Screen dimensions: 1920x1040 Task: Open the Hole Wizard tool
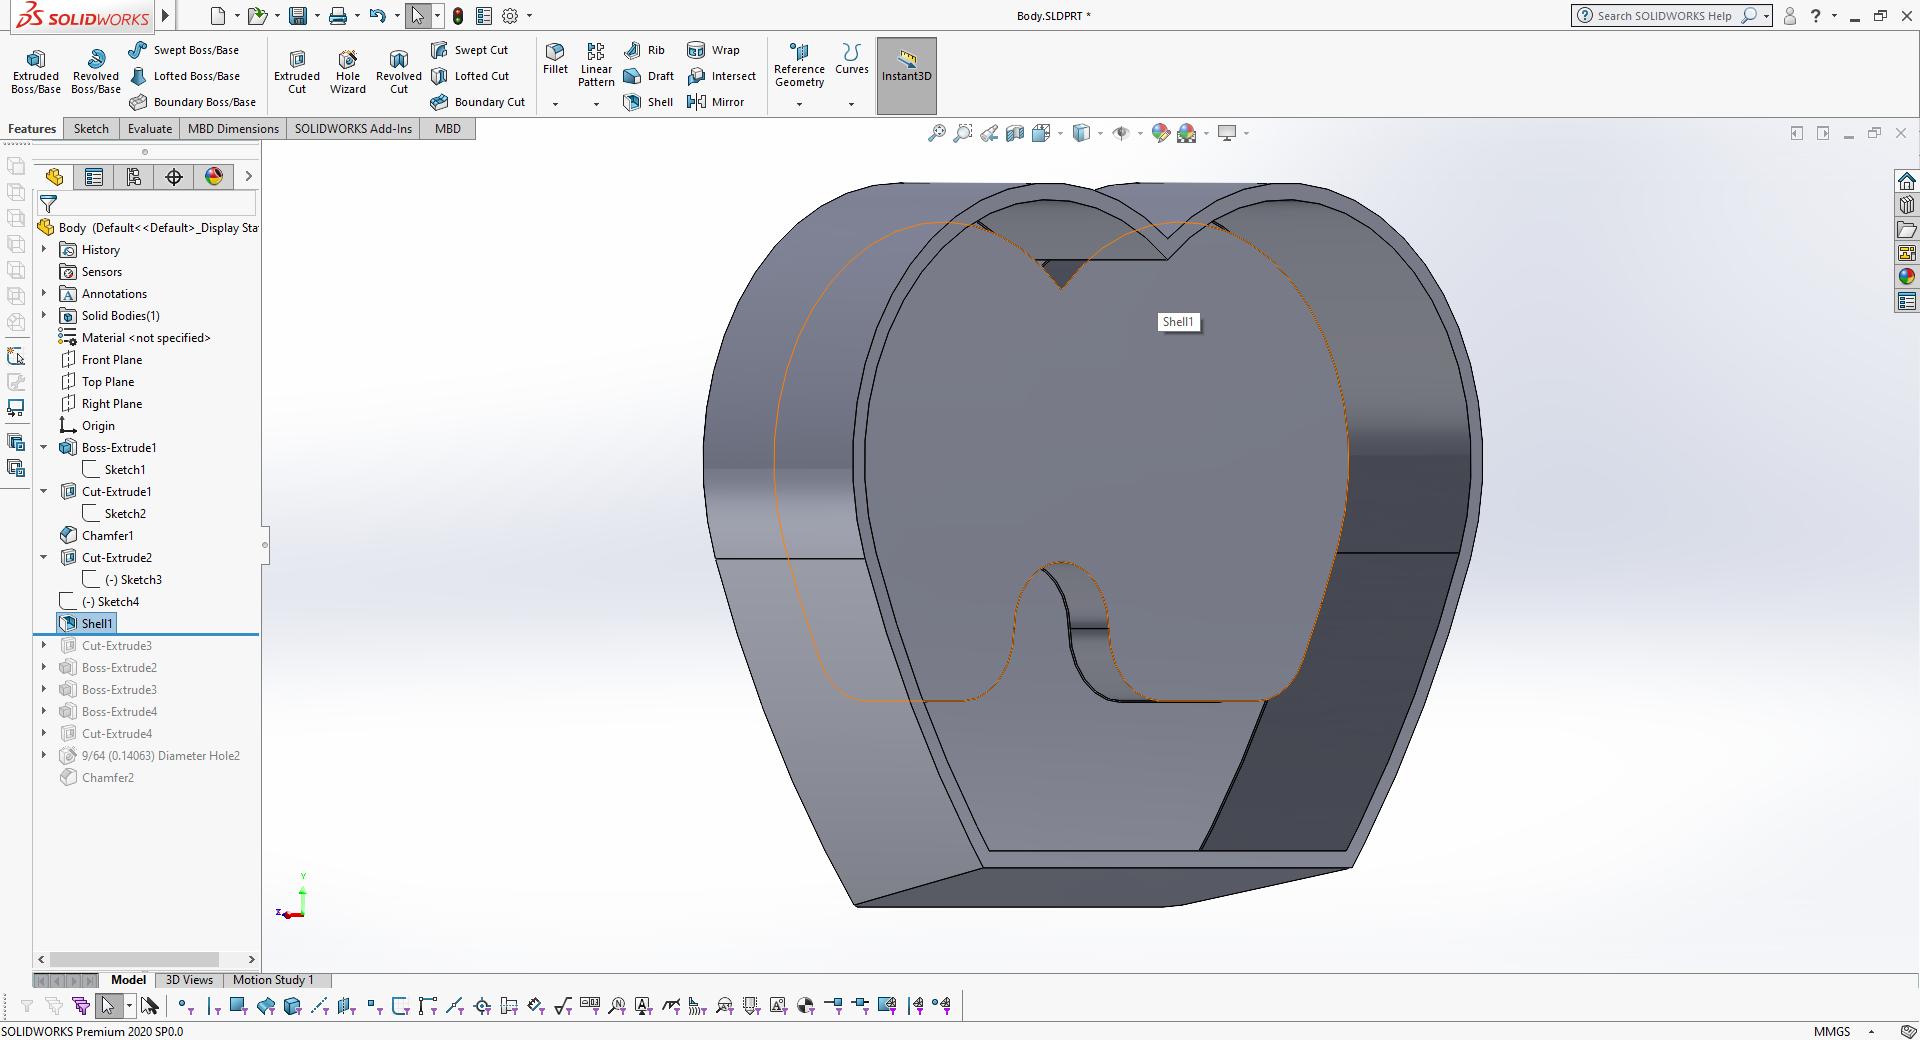tap(348, 70)
